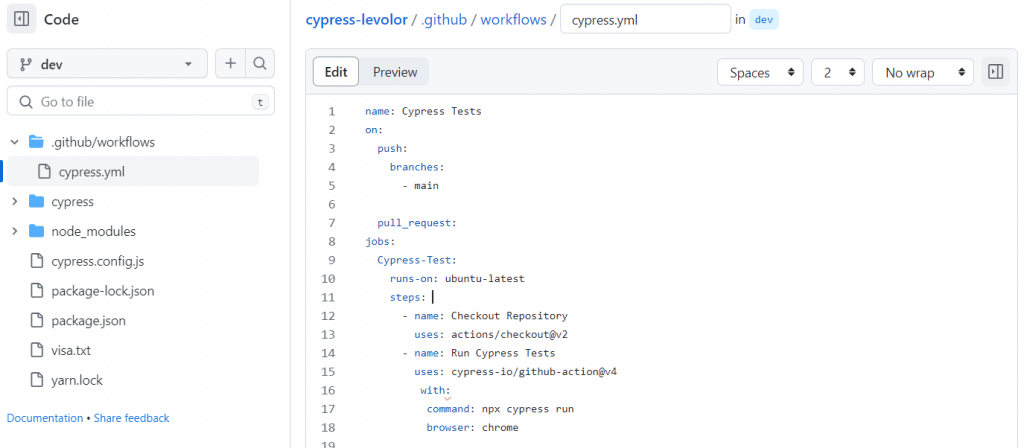Screen dimensions: 1024x448
Task: Focus the Go to file search field
Action: pyautogui.click(x=140, y=102)
